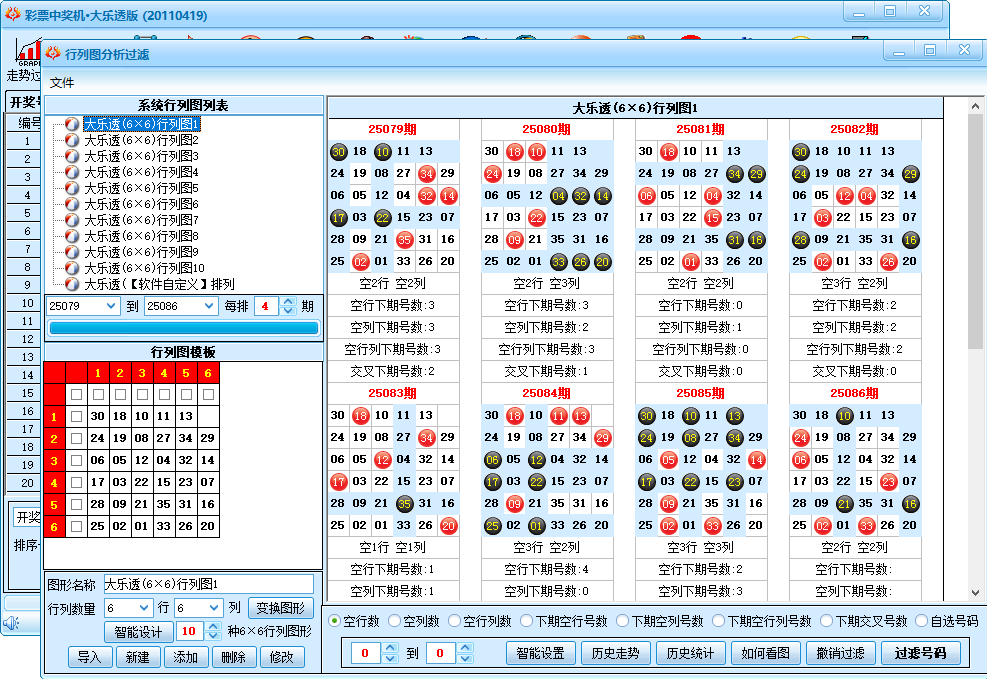Viewport: 987px width, 679px height.
Task: Click the 过滤号码 button
Action: [x=926, y=654]
